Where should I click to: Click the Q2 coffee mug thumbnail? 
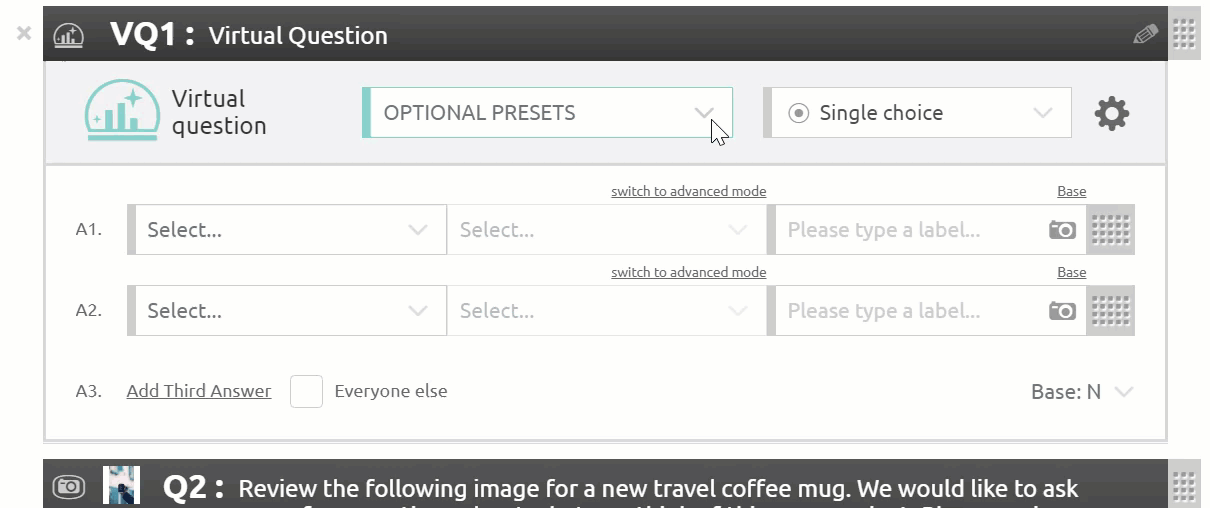121,485
